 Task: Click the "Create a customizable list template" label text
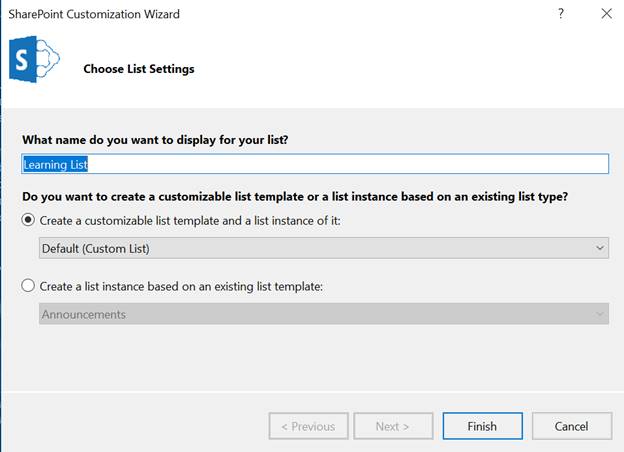[x=190, y=220]
